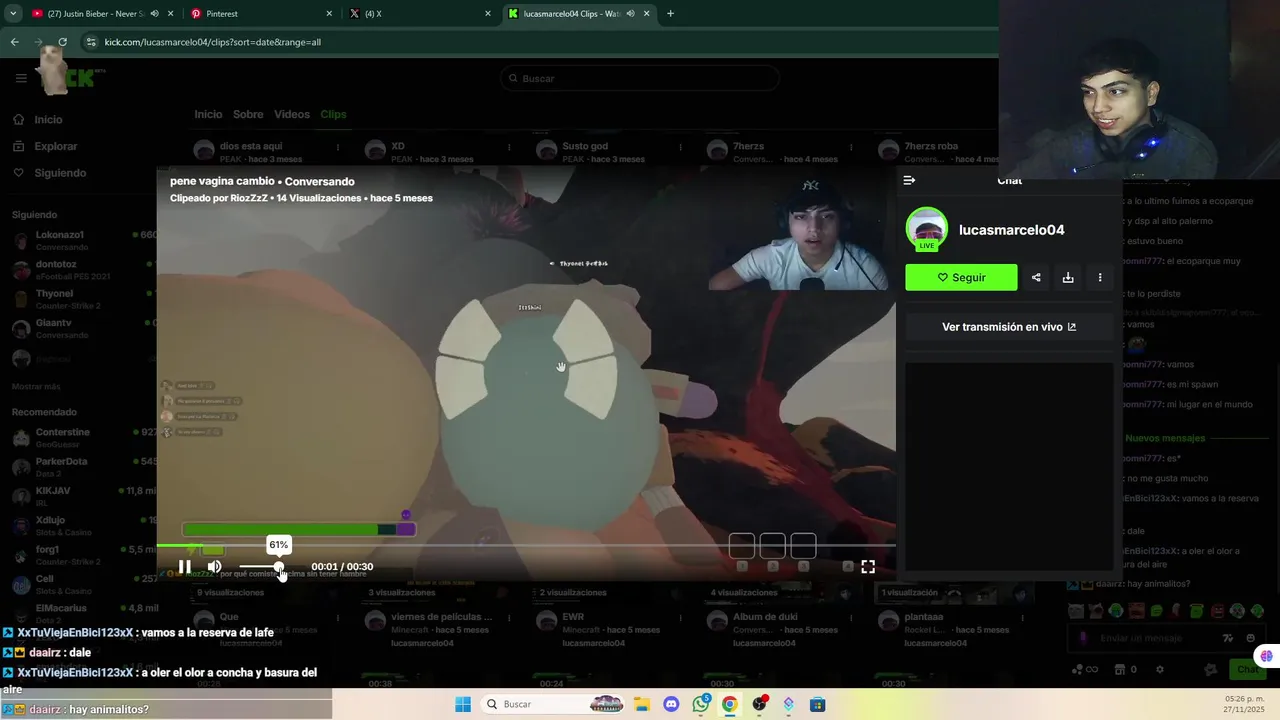Viewport: 1280px width, 720px height.
Task: Follow lucasmarcelo04 with Seguir button
Action: (961, 277)
